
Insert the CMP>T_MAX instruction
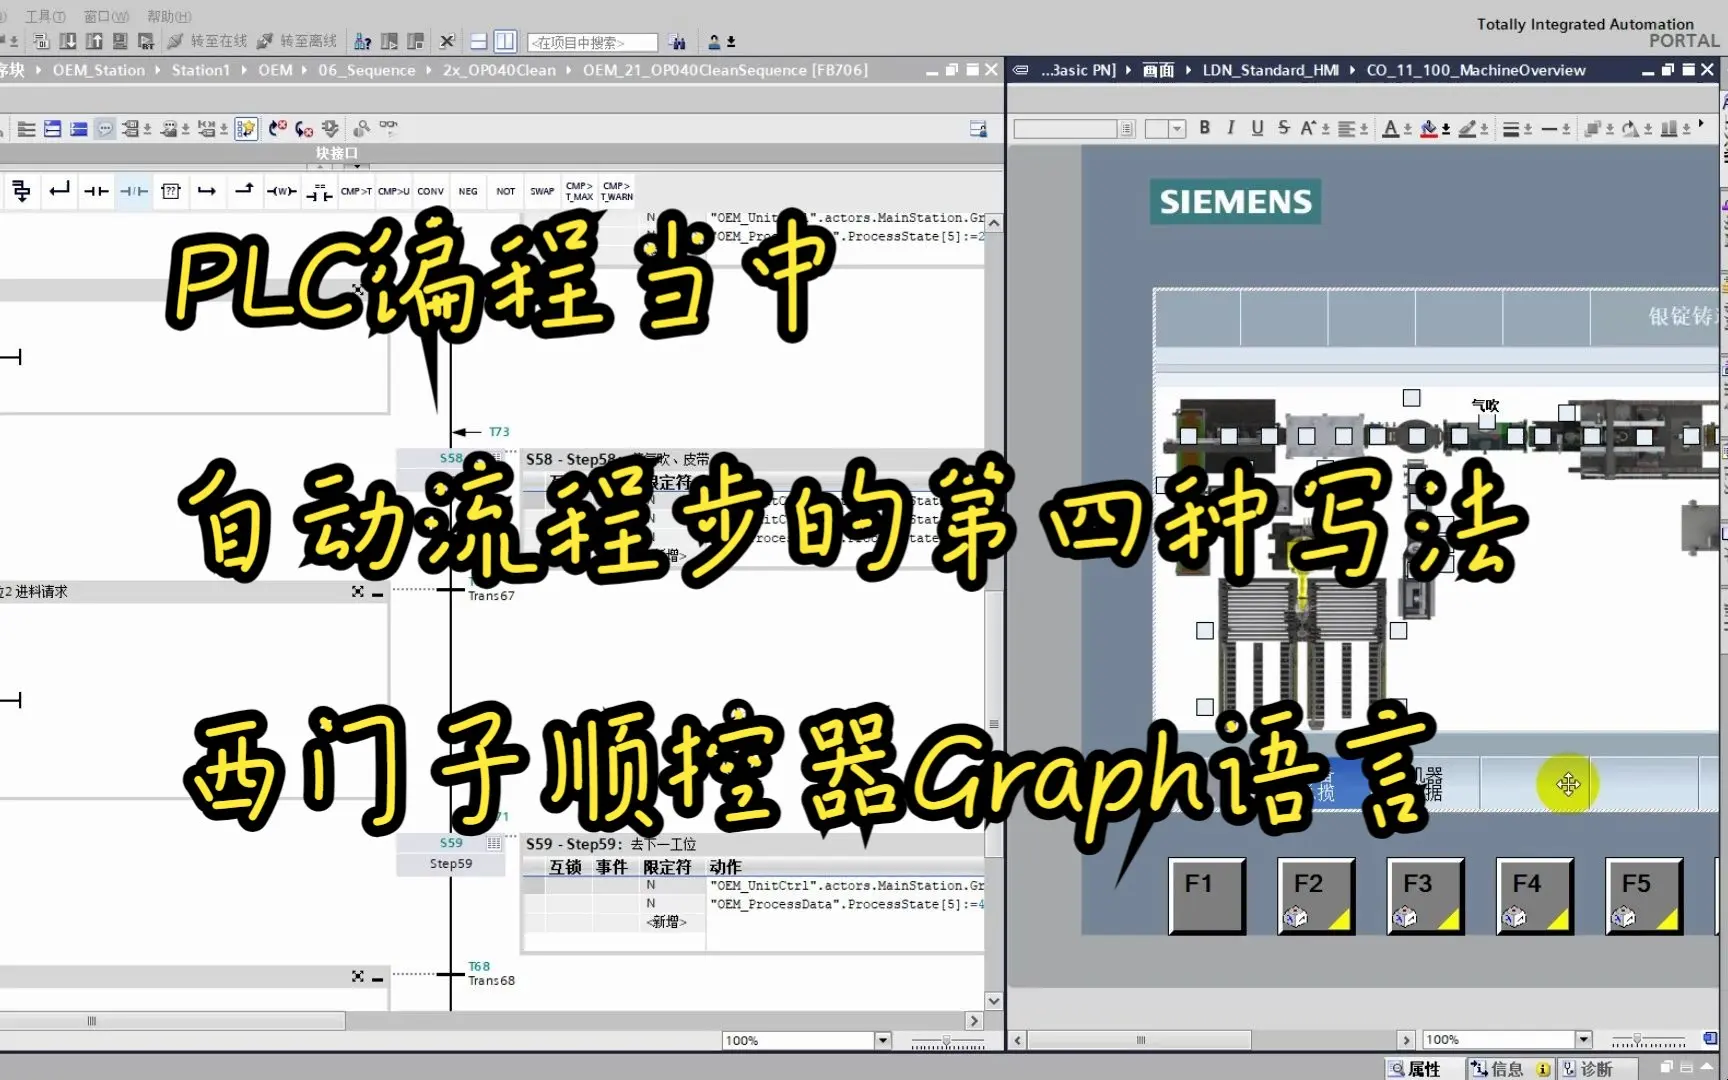pyautogui.click(x=579, y=191)
